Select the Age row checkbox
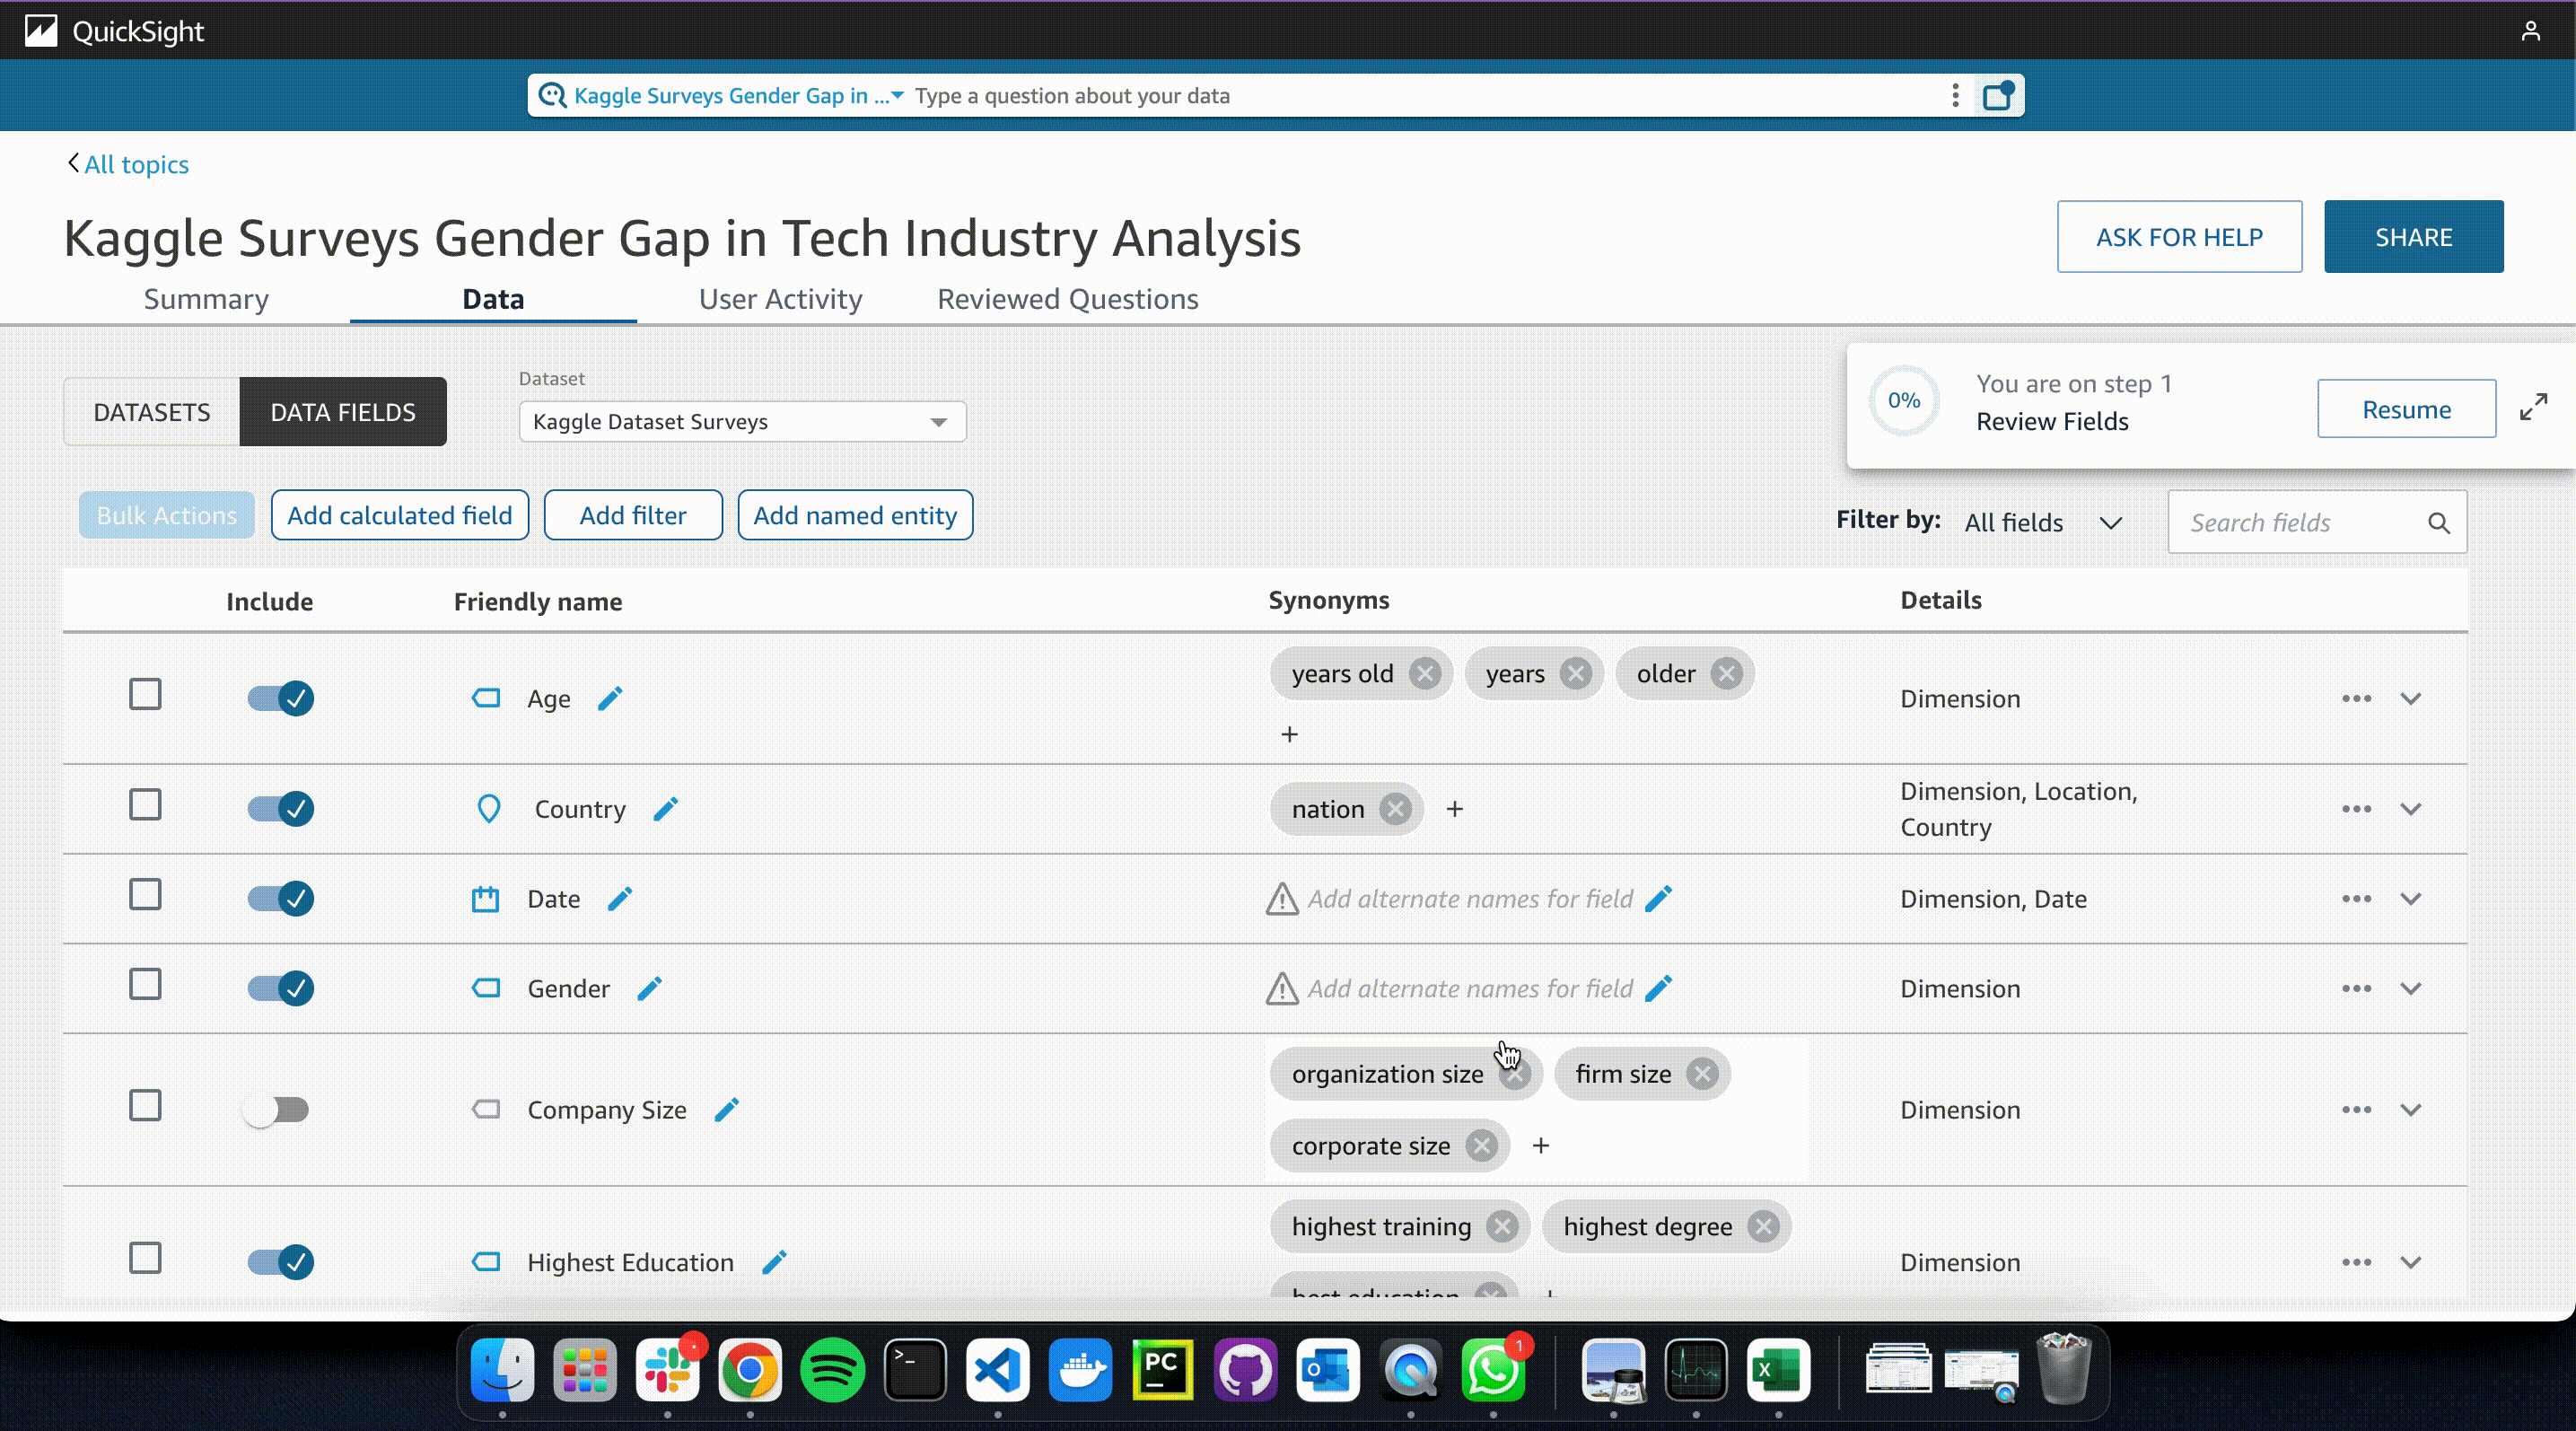 click(x=145, y=694)
